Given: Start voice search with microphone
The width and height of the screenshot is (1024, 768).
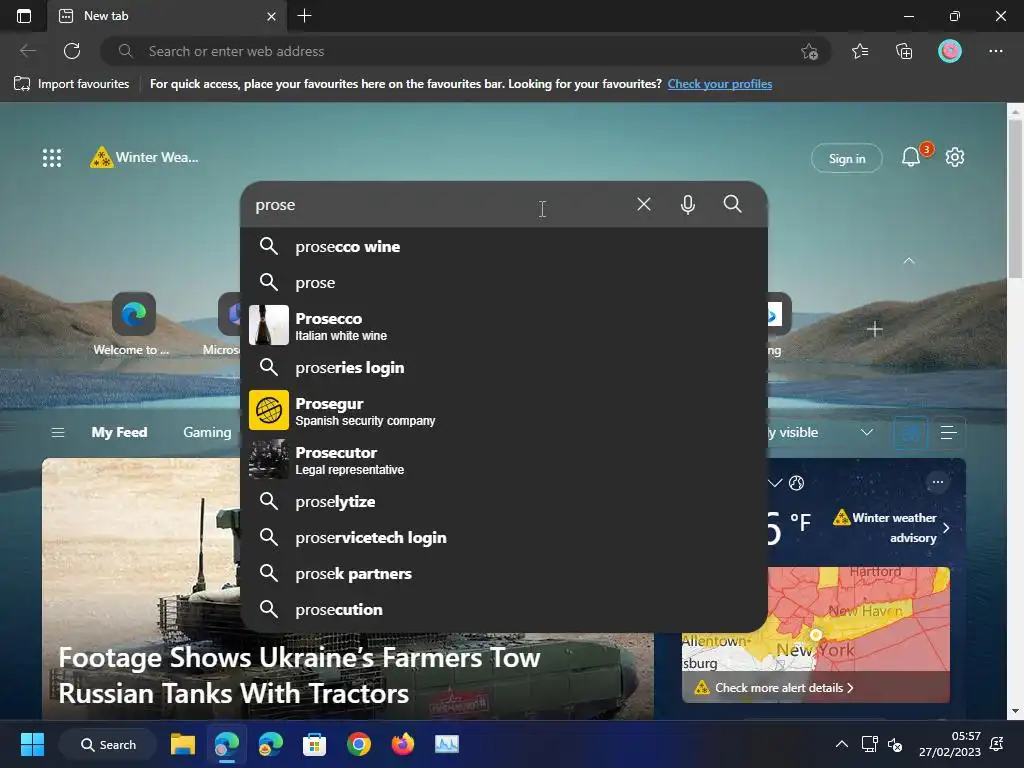Looking at the screenshot, I should [x=687, y=204].
